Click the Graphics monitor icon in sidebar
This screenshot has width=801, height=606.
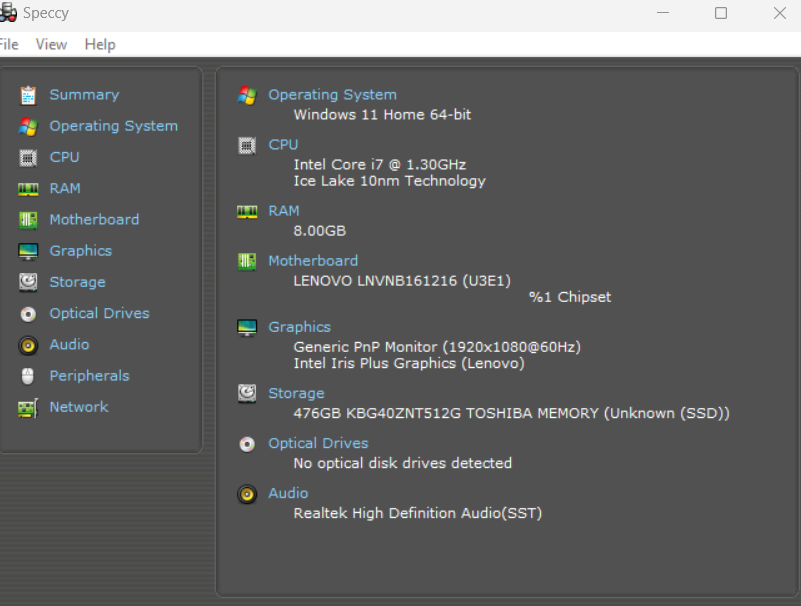[28, 251]
